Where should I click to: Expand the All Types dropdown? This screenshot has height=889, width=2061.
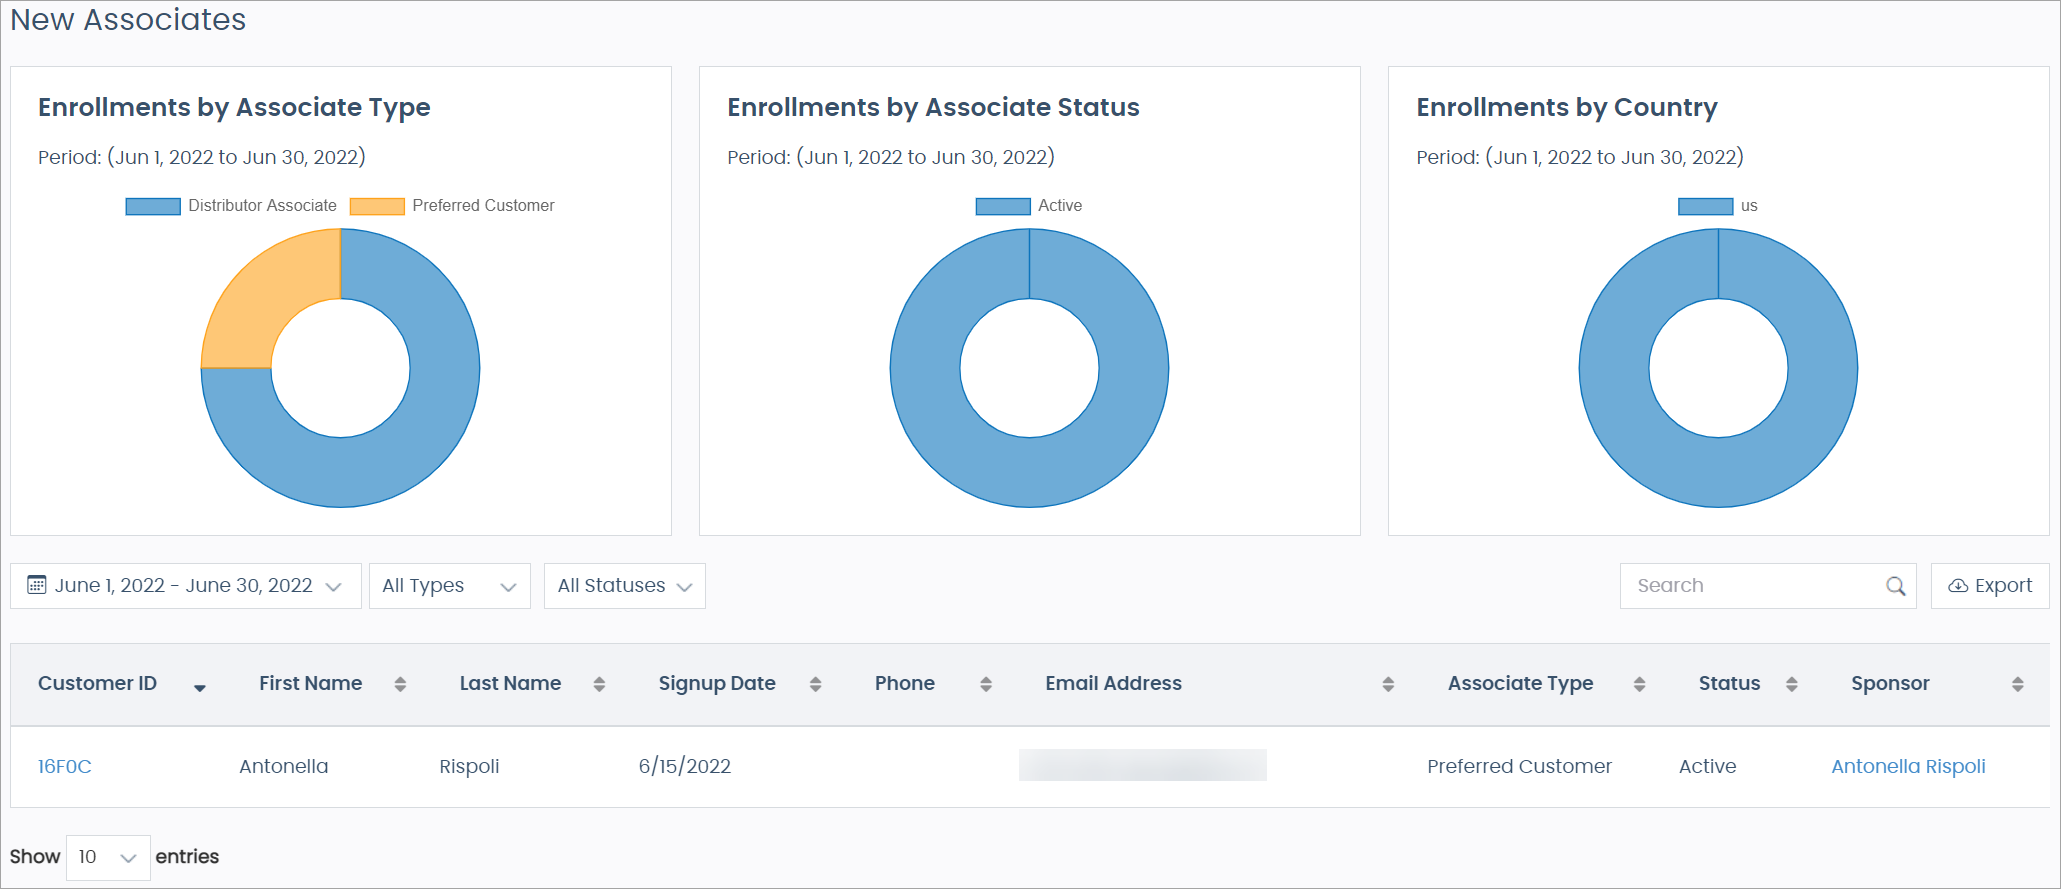(x=449, y=586)
